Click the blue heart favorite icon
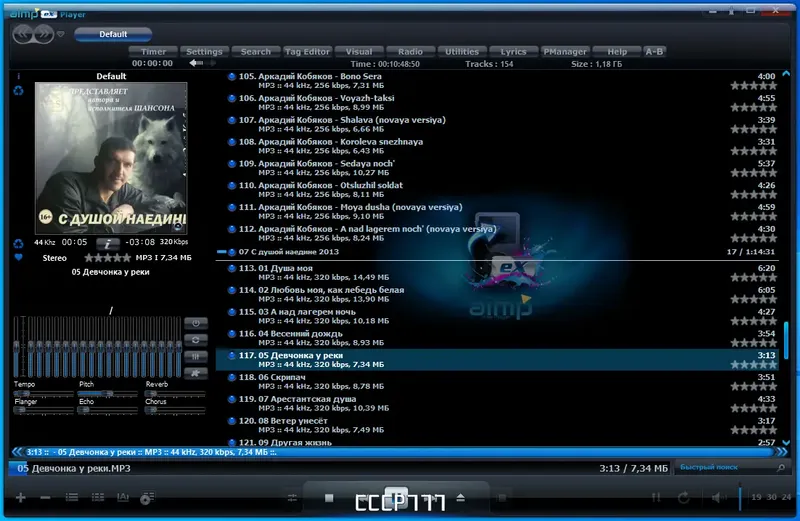 [18, 257]
